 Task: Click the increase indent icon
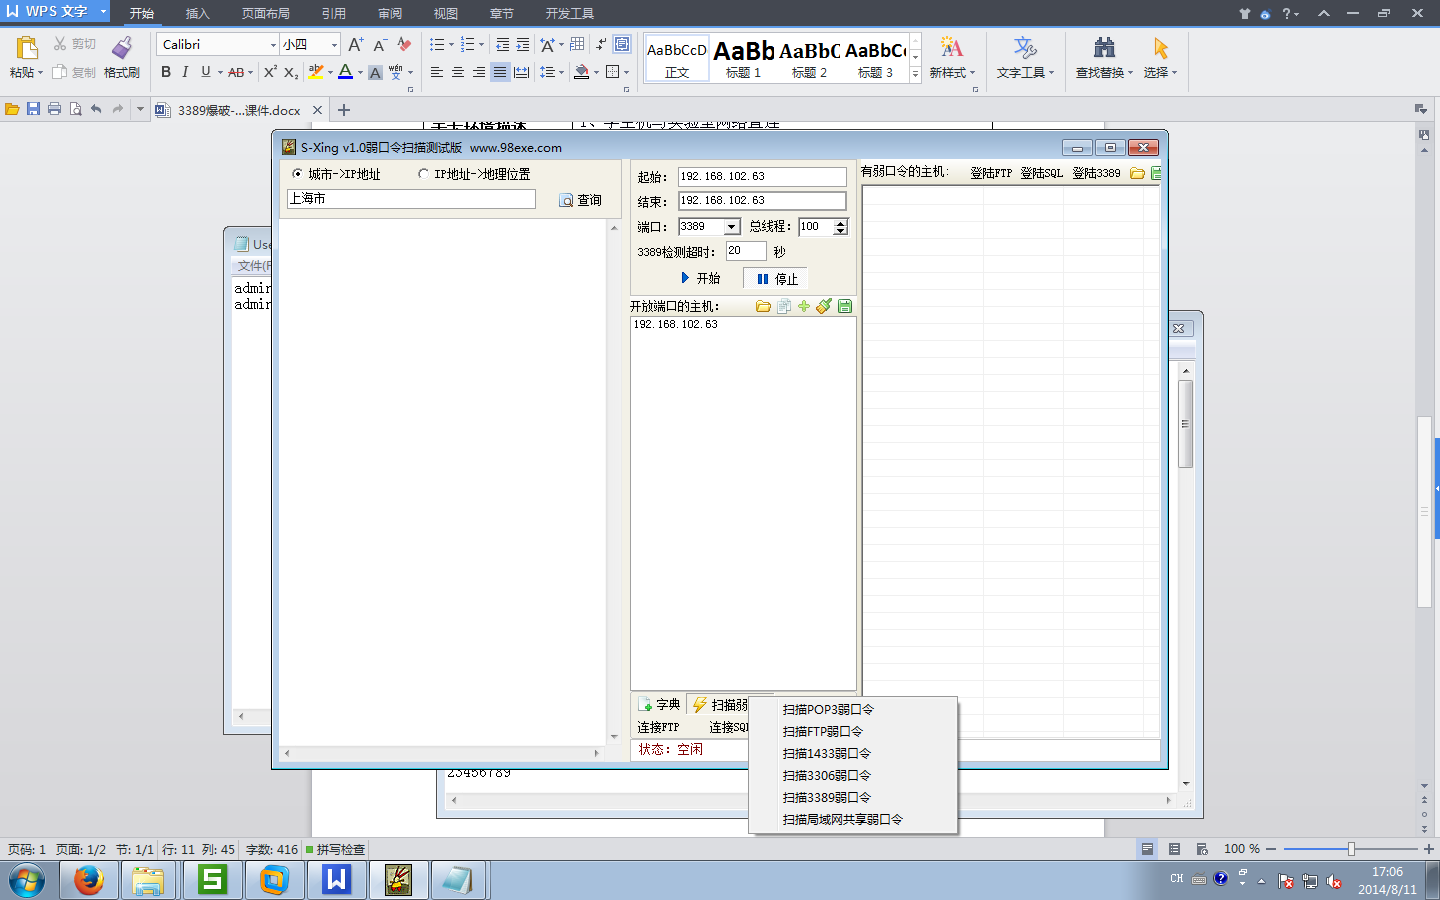click(x=523, y=45)
